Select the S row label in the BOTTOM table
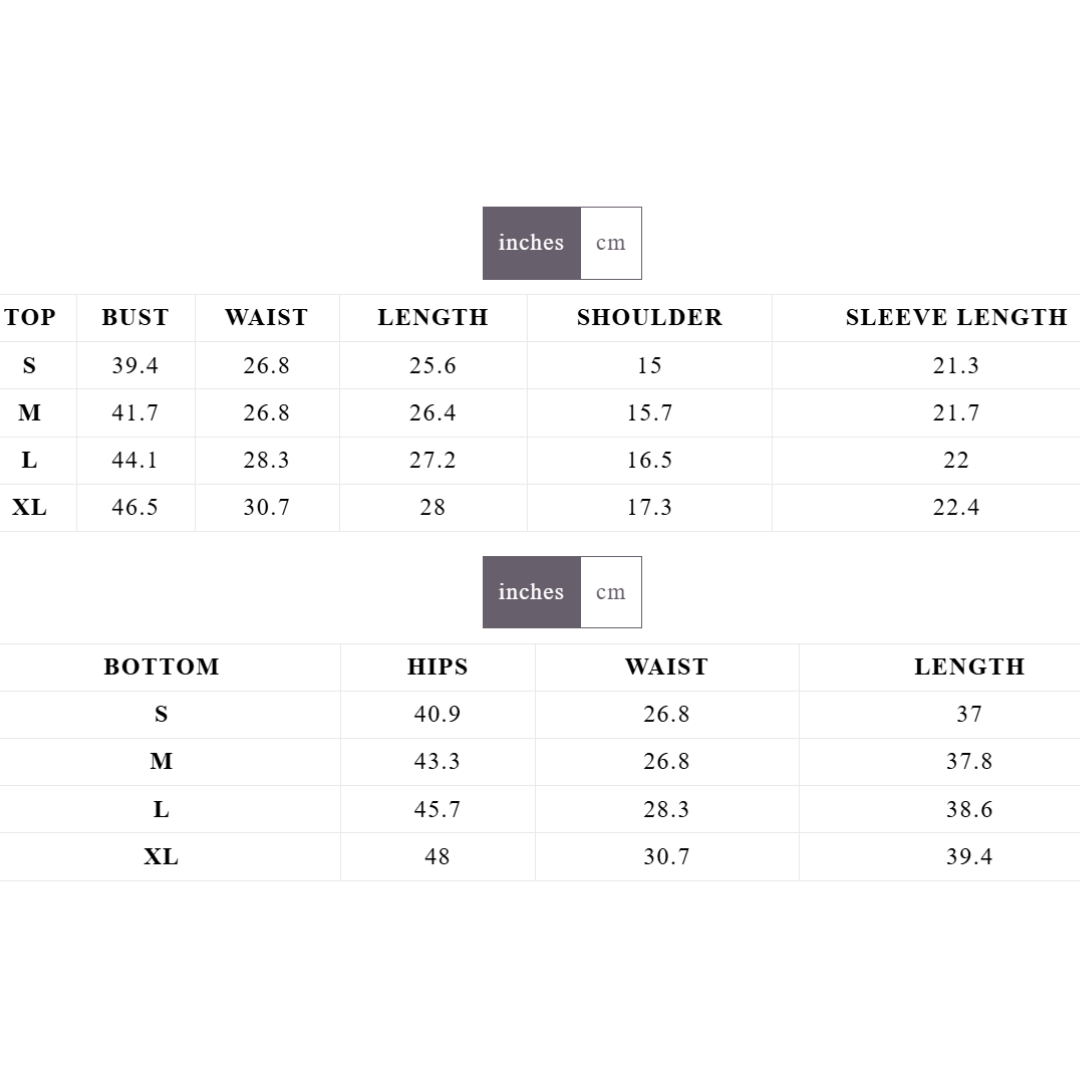 coord(161,714)
